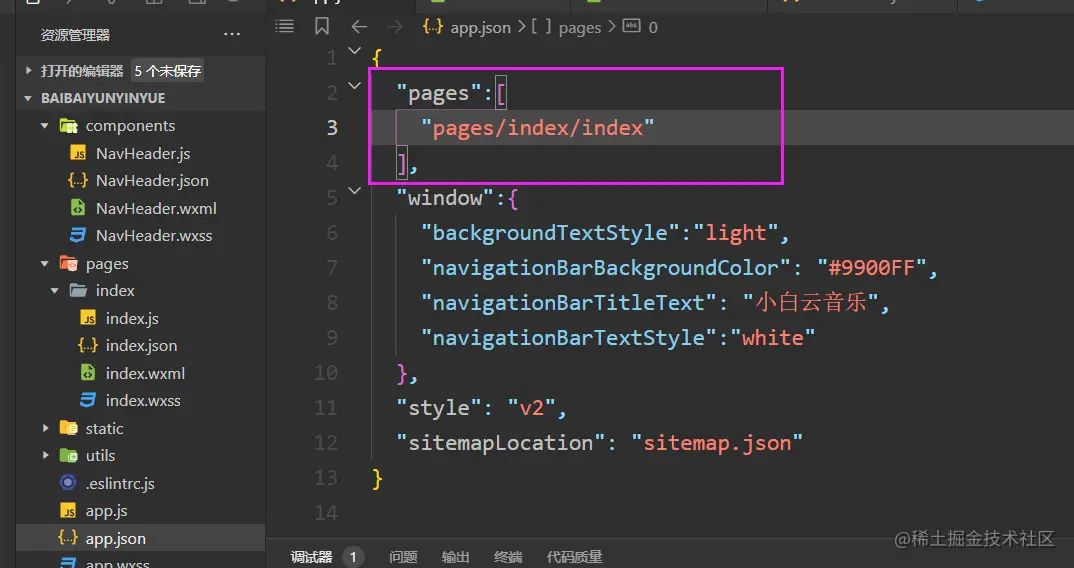The image size is (1074, 568).
Task: Click the "sitemap.json" value on line 12
Action: coord(717,443)
